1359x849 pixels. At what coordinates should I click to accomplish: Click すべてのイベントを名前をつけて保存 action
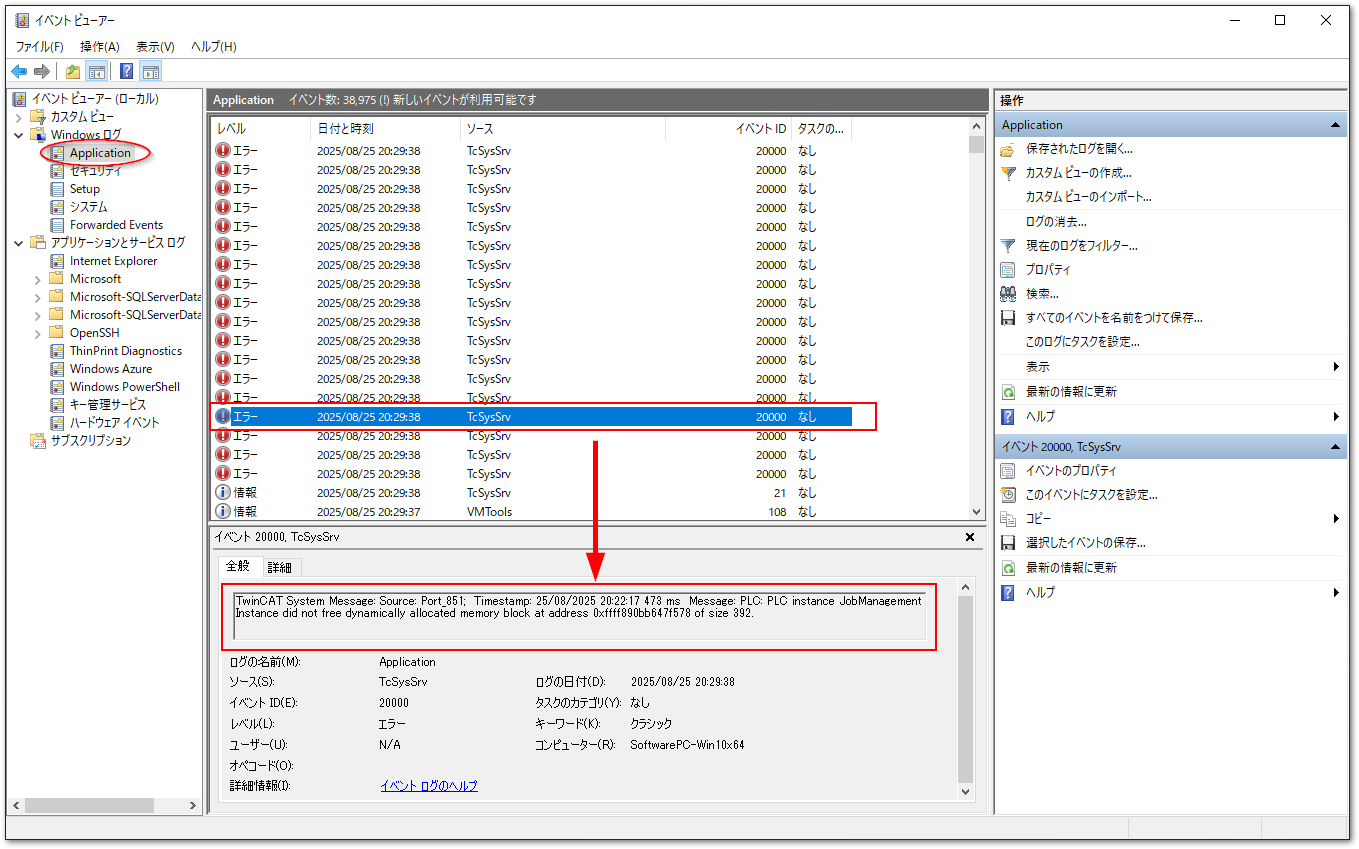(x=1114, y=318)
